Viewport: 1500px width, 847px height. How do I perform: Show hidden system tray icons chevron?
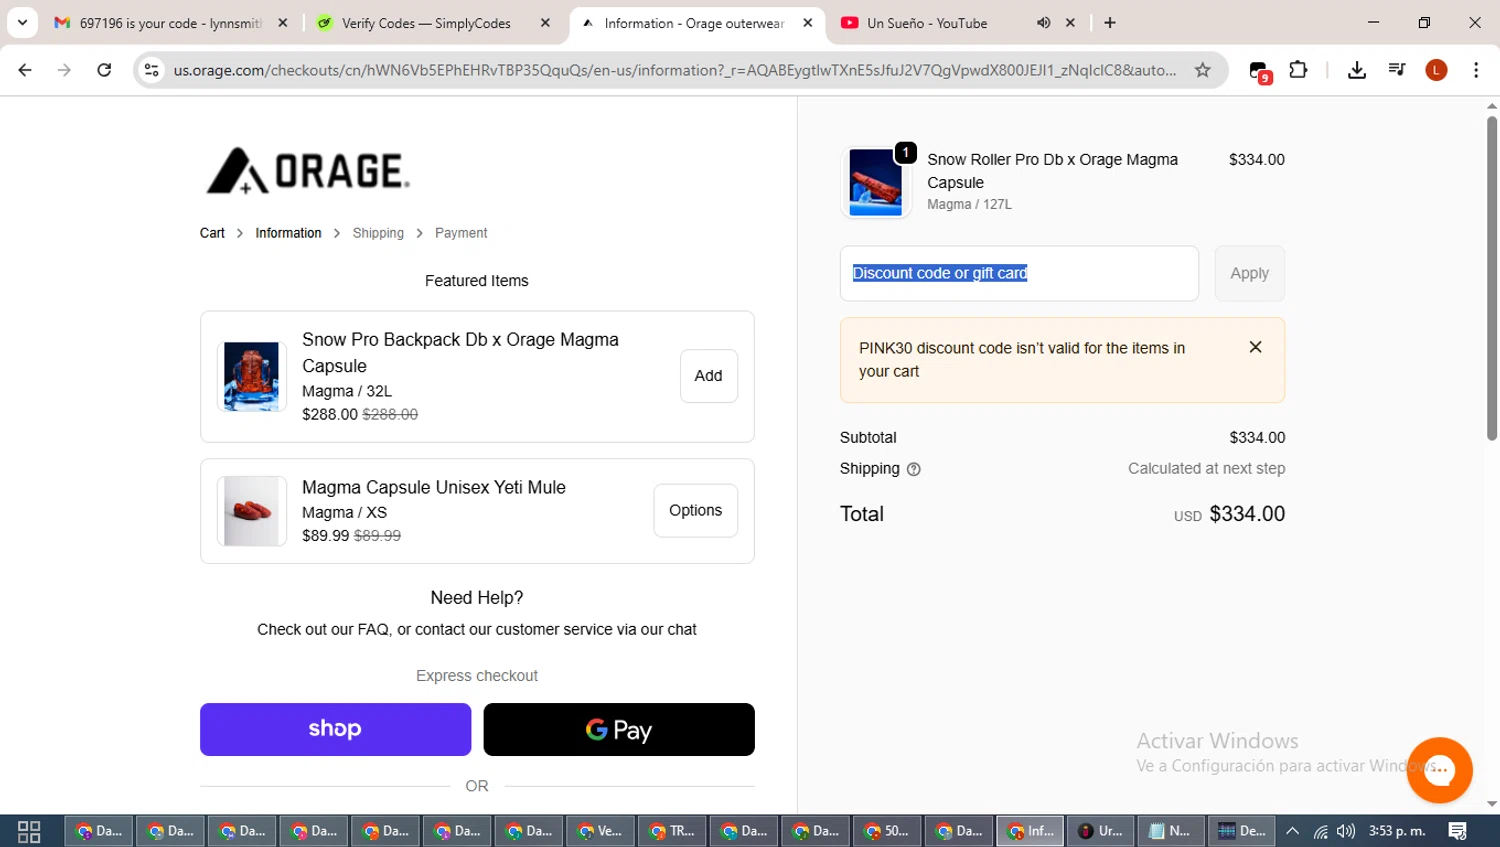coord(1292,831)
